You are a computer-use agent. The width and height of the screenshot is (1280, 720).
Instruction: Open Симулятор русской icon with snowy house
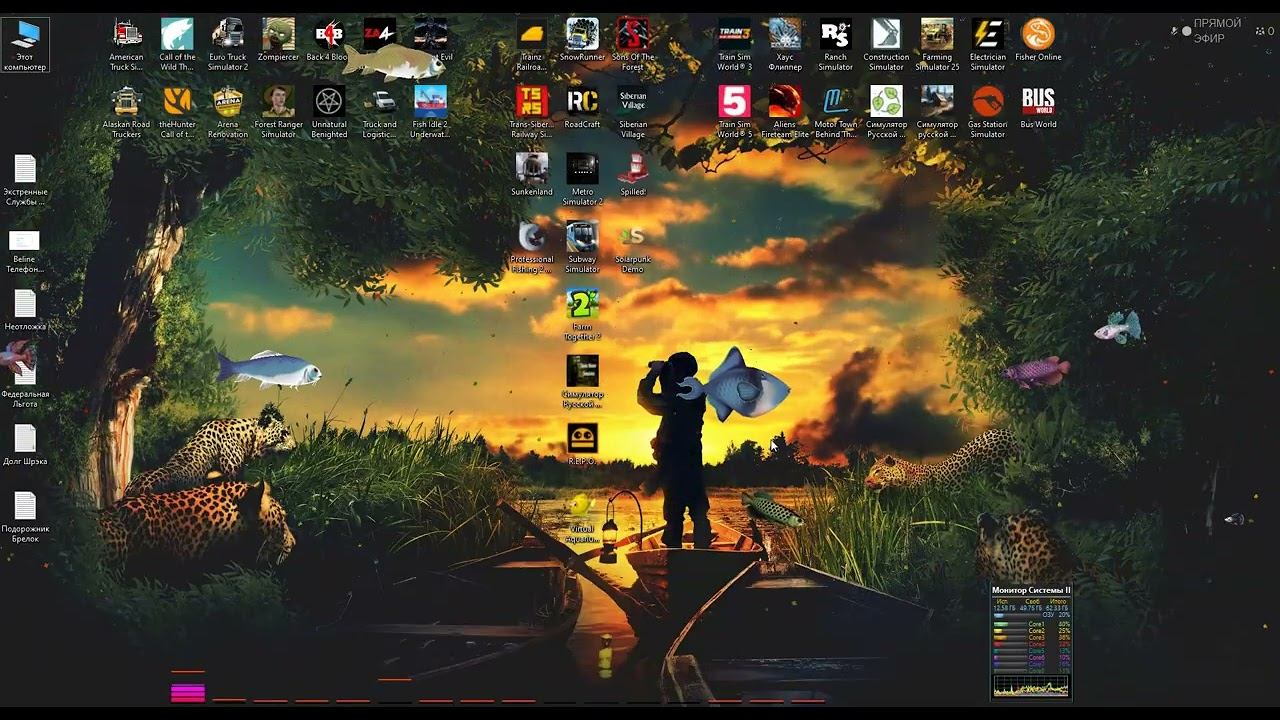(x=937, y=112)
